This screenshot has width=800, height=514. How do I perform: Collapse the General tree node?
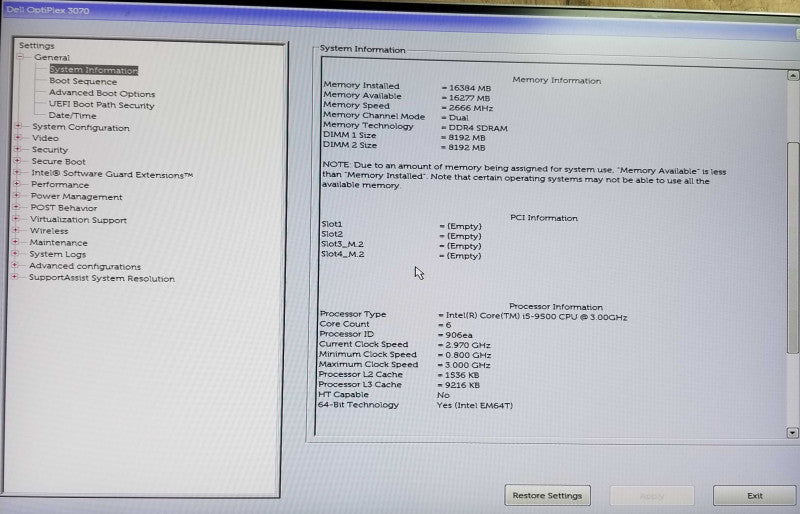point(20,57)
